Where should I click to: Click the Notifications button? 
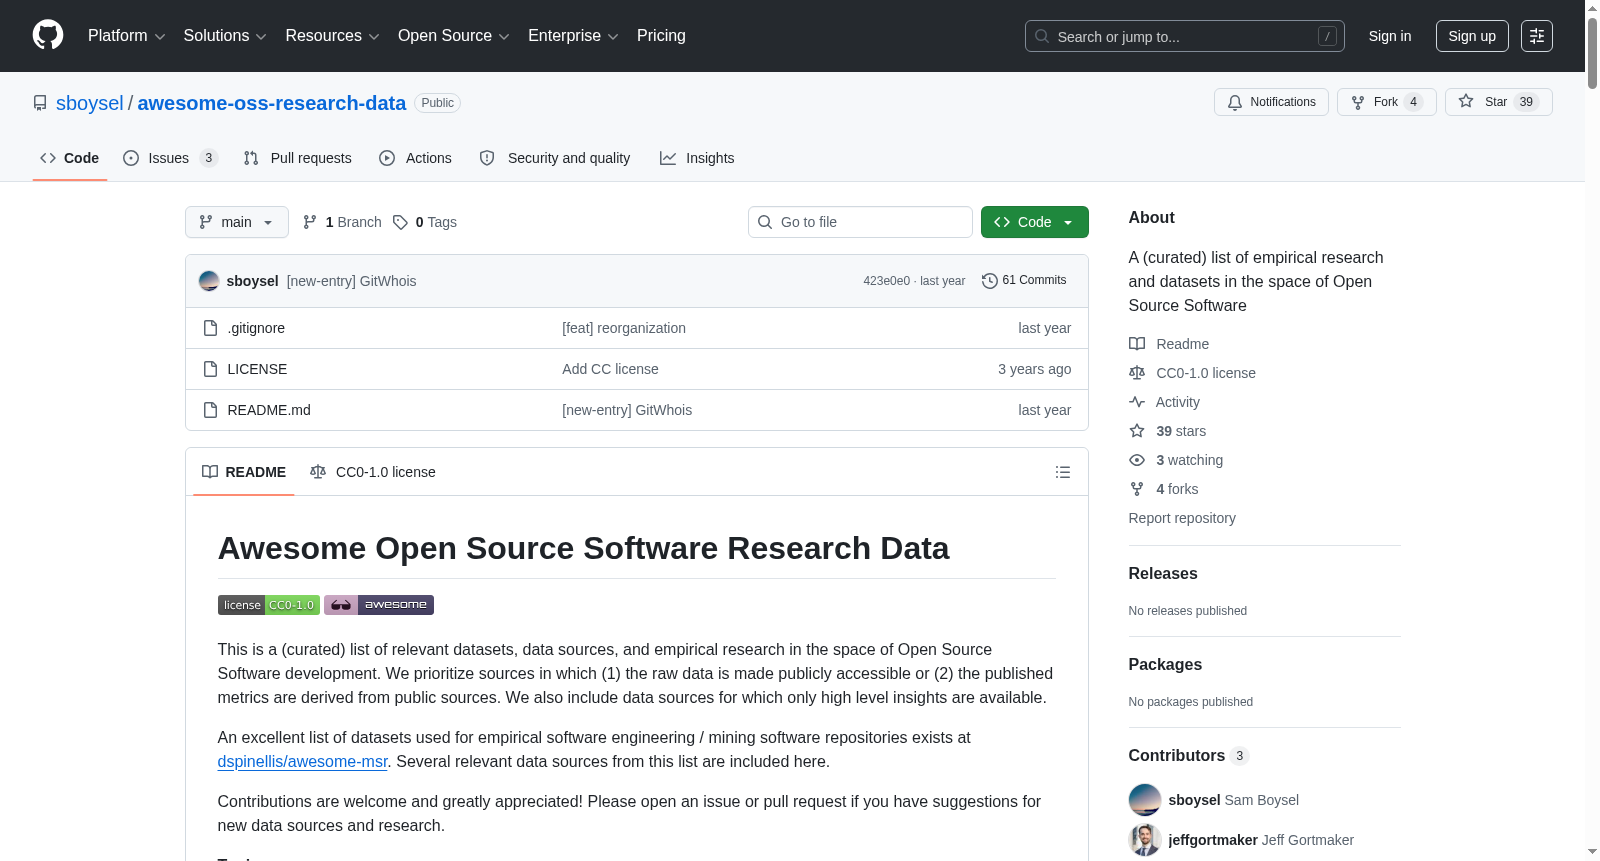pos(1271,102)
